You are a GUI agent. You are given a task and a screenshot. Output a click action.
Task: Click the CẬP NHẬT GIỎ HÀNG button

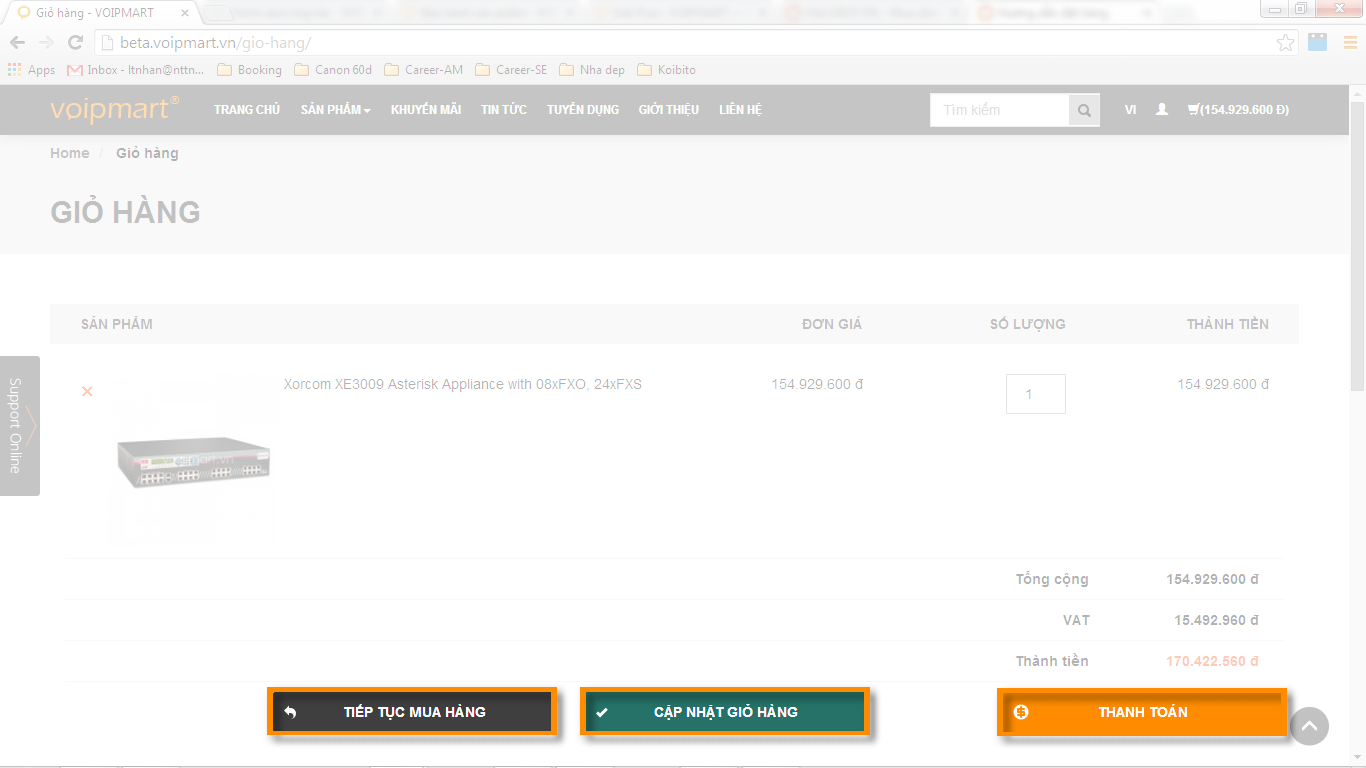(x=725, y=712)
